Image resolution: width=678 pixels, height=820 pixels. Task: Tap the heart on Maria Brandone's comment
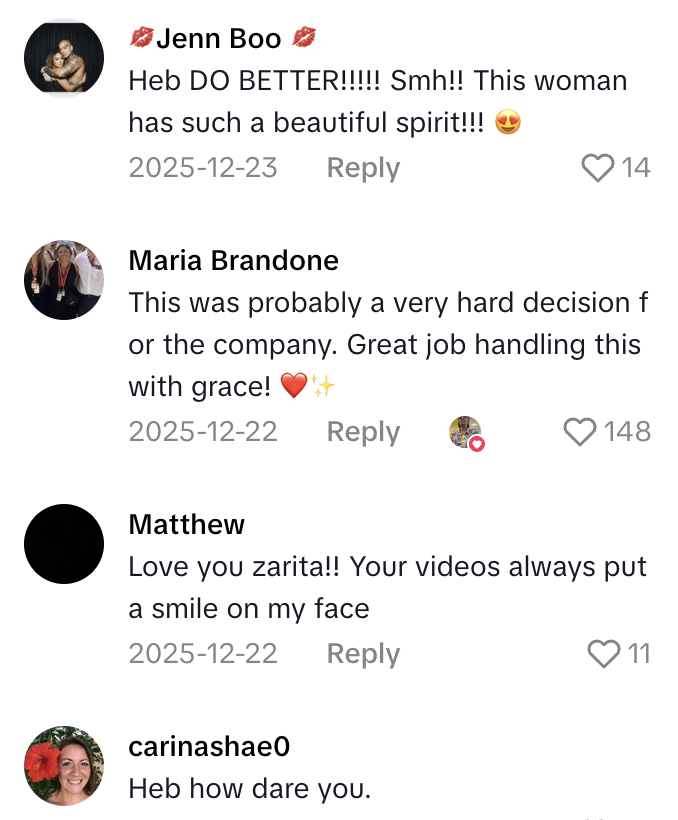[580, 432]
